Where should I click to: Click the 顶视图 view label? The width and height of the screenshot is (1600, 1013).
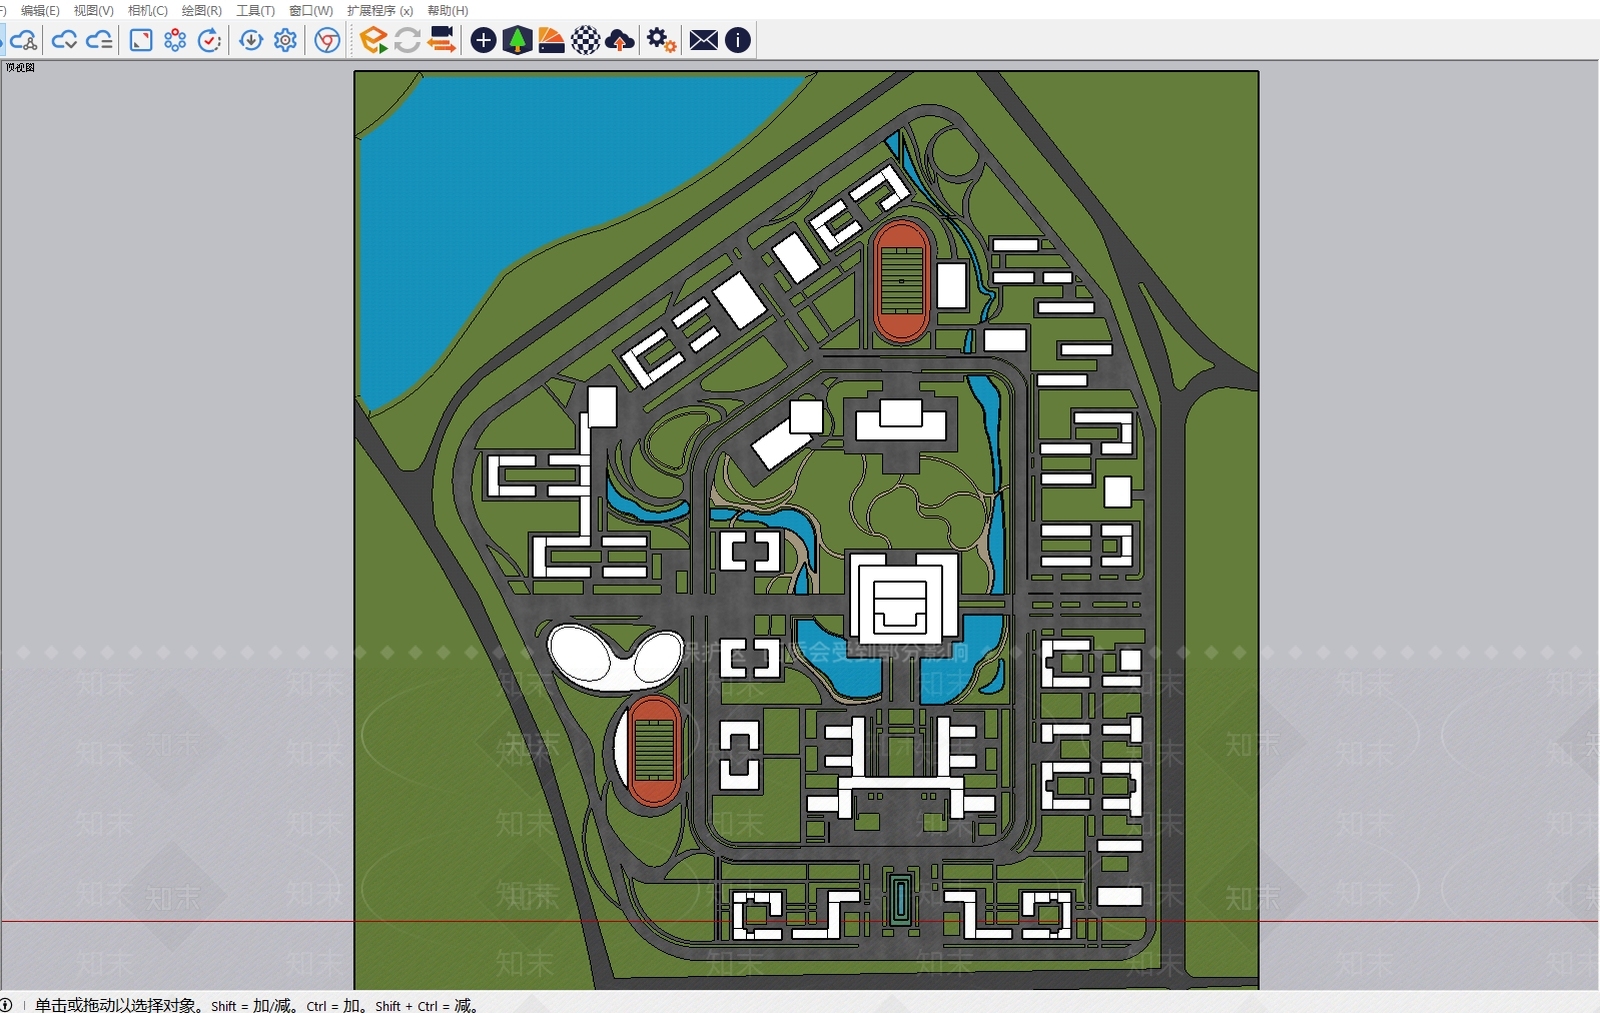pyautogui.click(x=21, y=68)
